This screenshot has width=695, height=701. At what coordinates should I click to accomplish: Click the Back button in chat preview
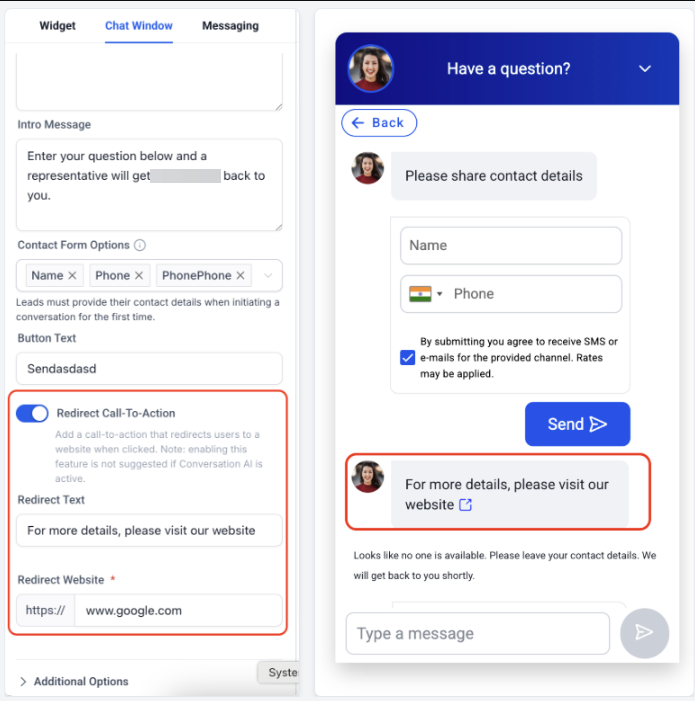point(379,123)
